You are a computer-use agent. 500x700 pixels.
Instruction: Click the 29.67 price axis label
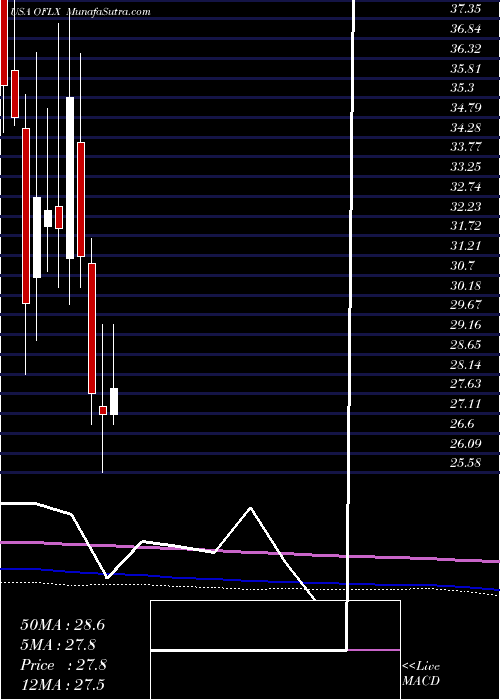(x=466, y=305)
